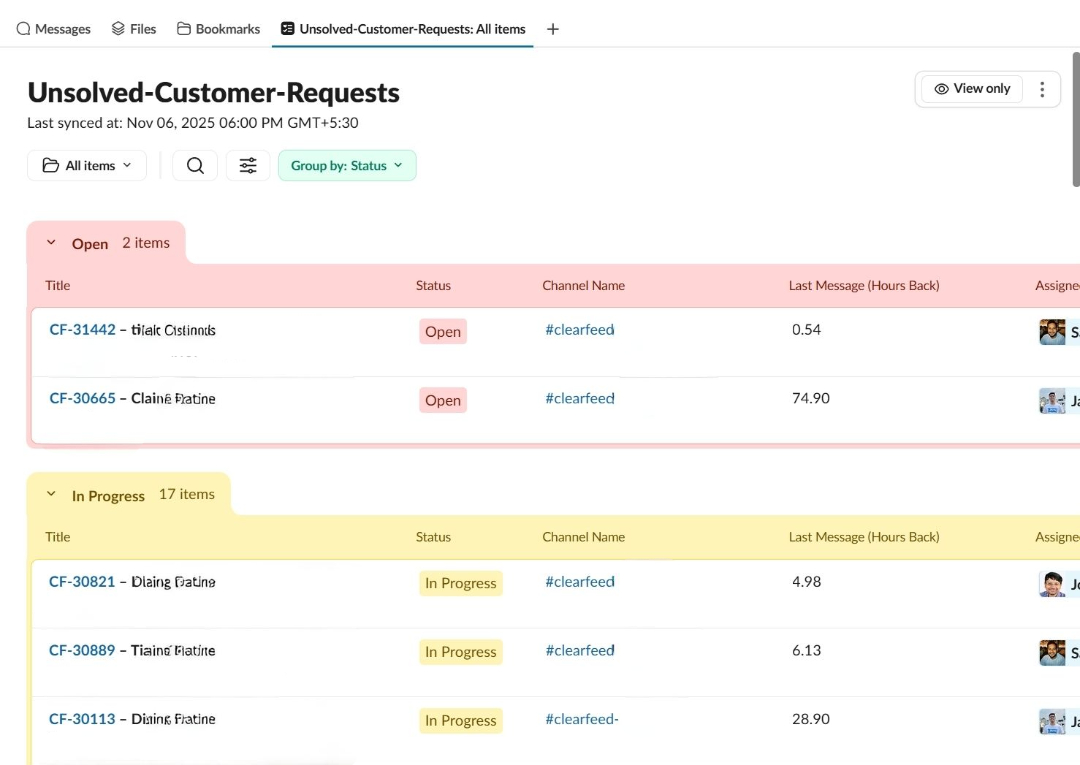Image resolution: width=1080 pixels, height=765 pixels.
Task: Collapse the In Progress section
Action: point(51,493)
